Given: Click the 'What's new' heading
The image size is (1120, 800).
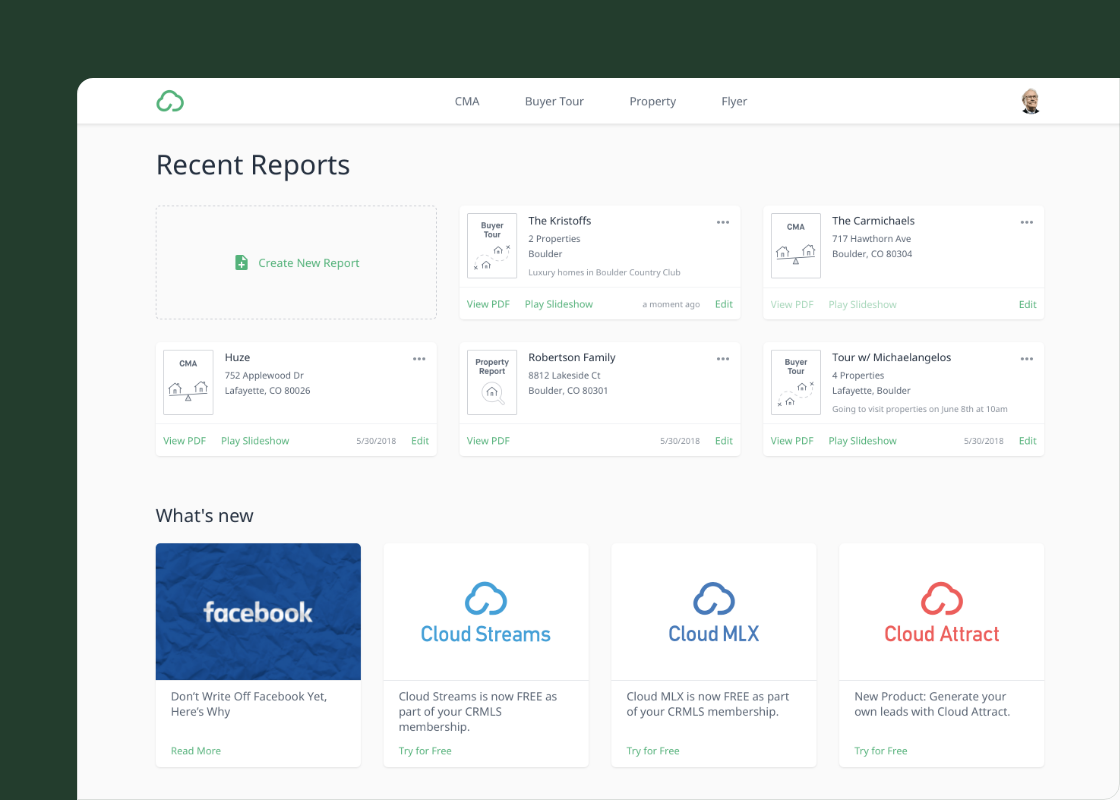Looking at the screenshot, I should [204, 516].
